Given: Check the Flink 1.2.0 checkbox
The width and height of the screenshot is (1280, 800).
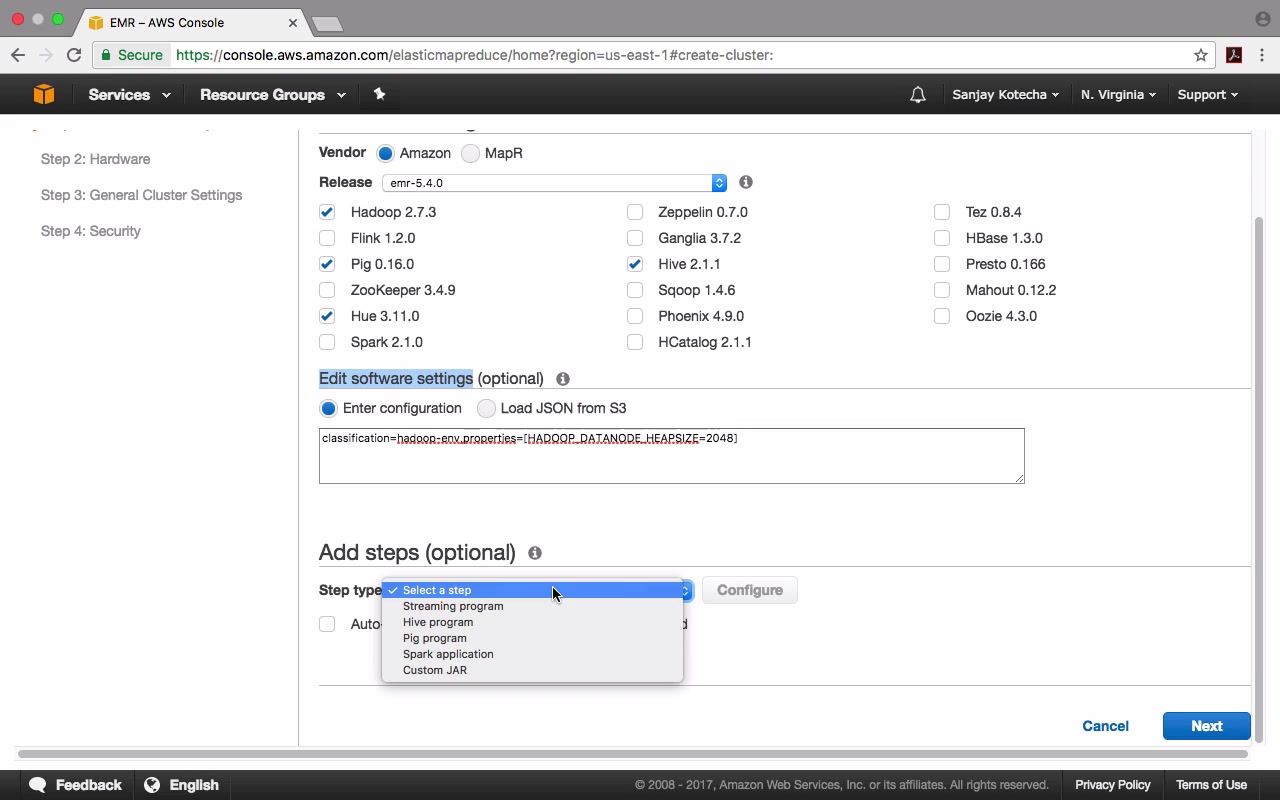Looking at the screenshot, I should click(x=327, y=238).
